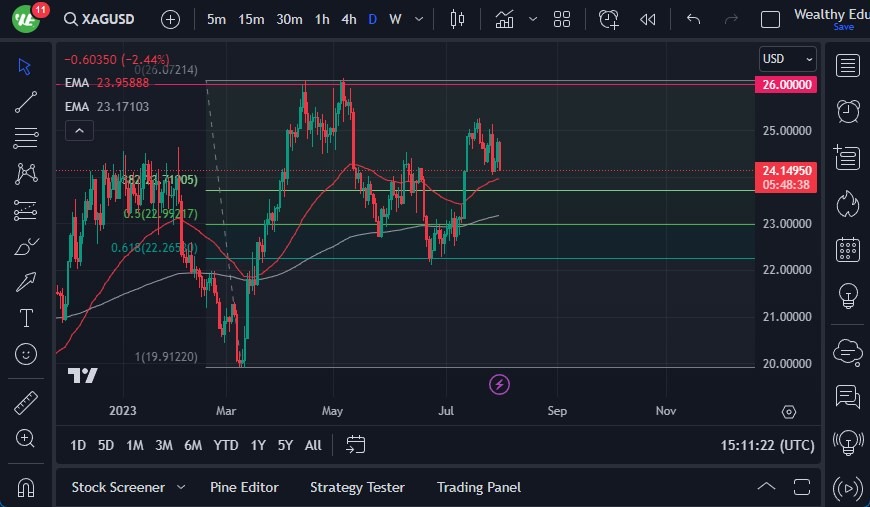Select the ruler measure tool
The width and height of the screenshot is (870, 507).
pyautogui.click(x=26, y=404)
